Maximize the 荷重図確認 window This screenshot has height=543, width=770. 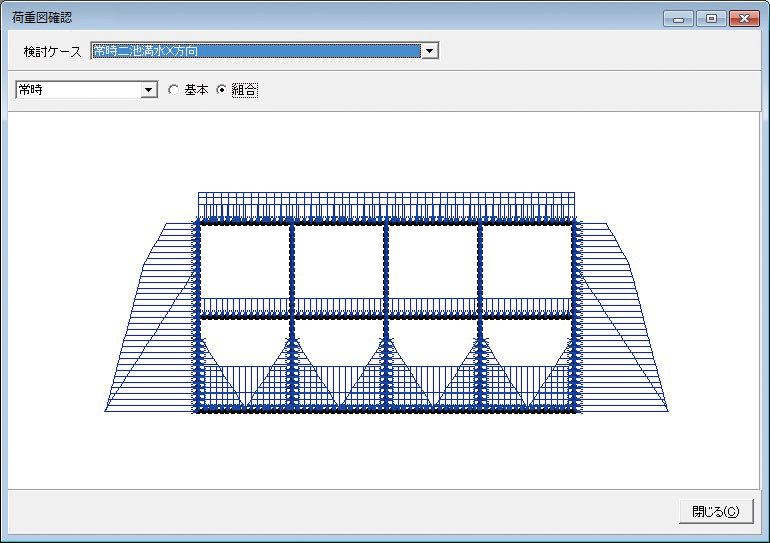pyautogui.click(x=711, y=19)
